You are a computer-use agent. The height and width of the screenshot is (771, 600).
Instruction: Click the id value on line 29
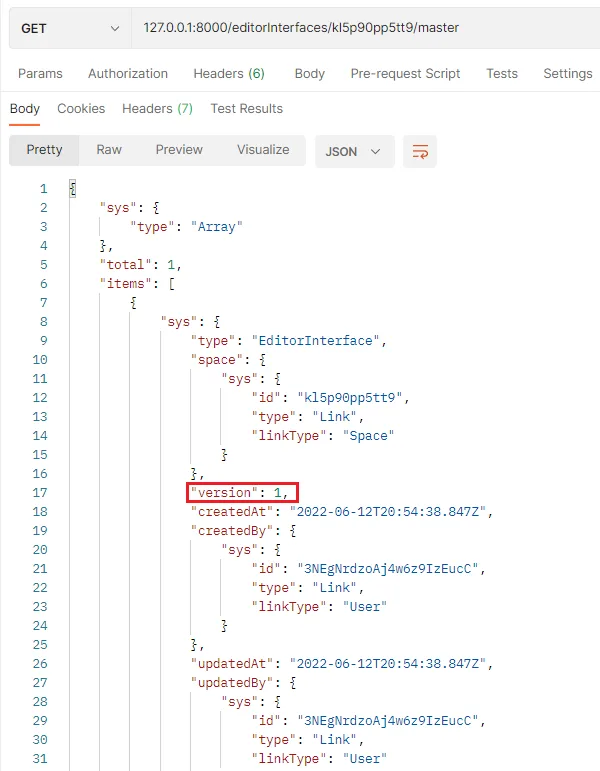388,721
